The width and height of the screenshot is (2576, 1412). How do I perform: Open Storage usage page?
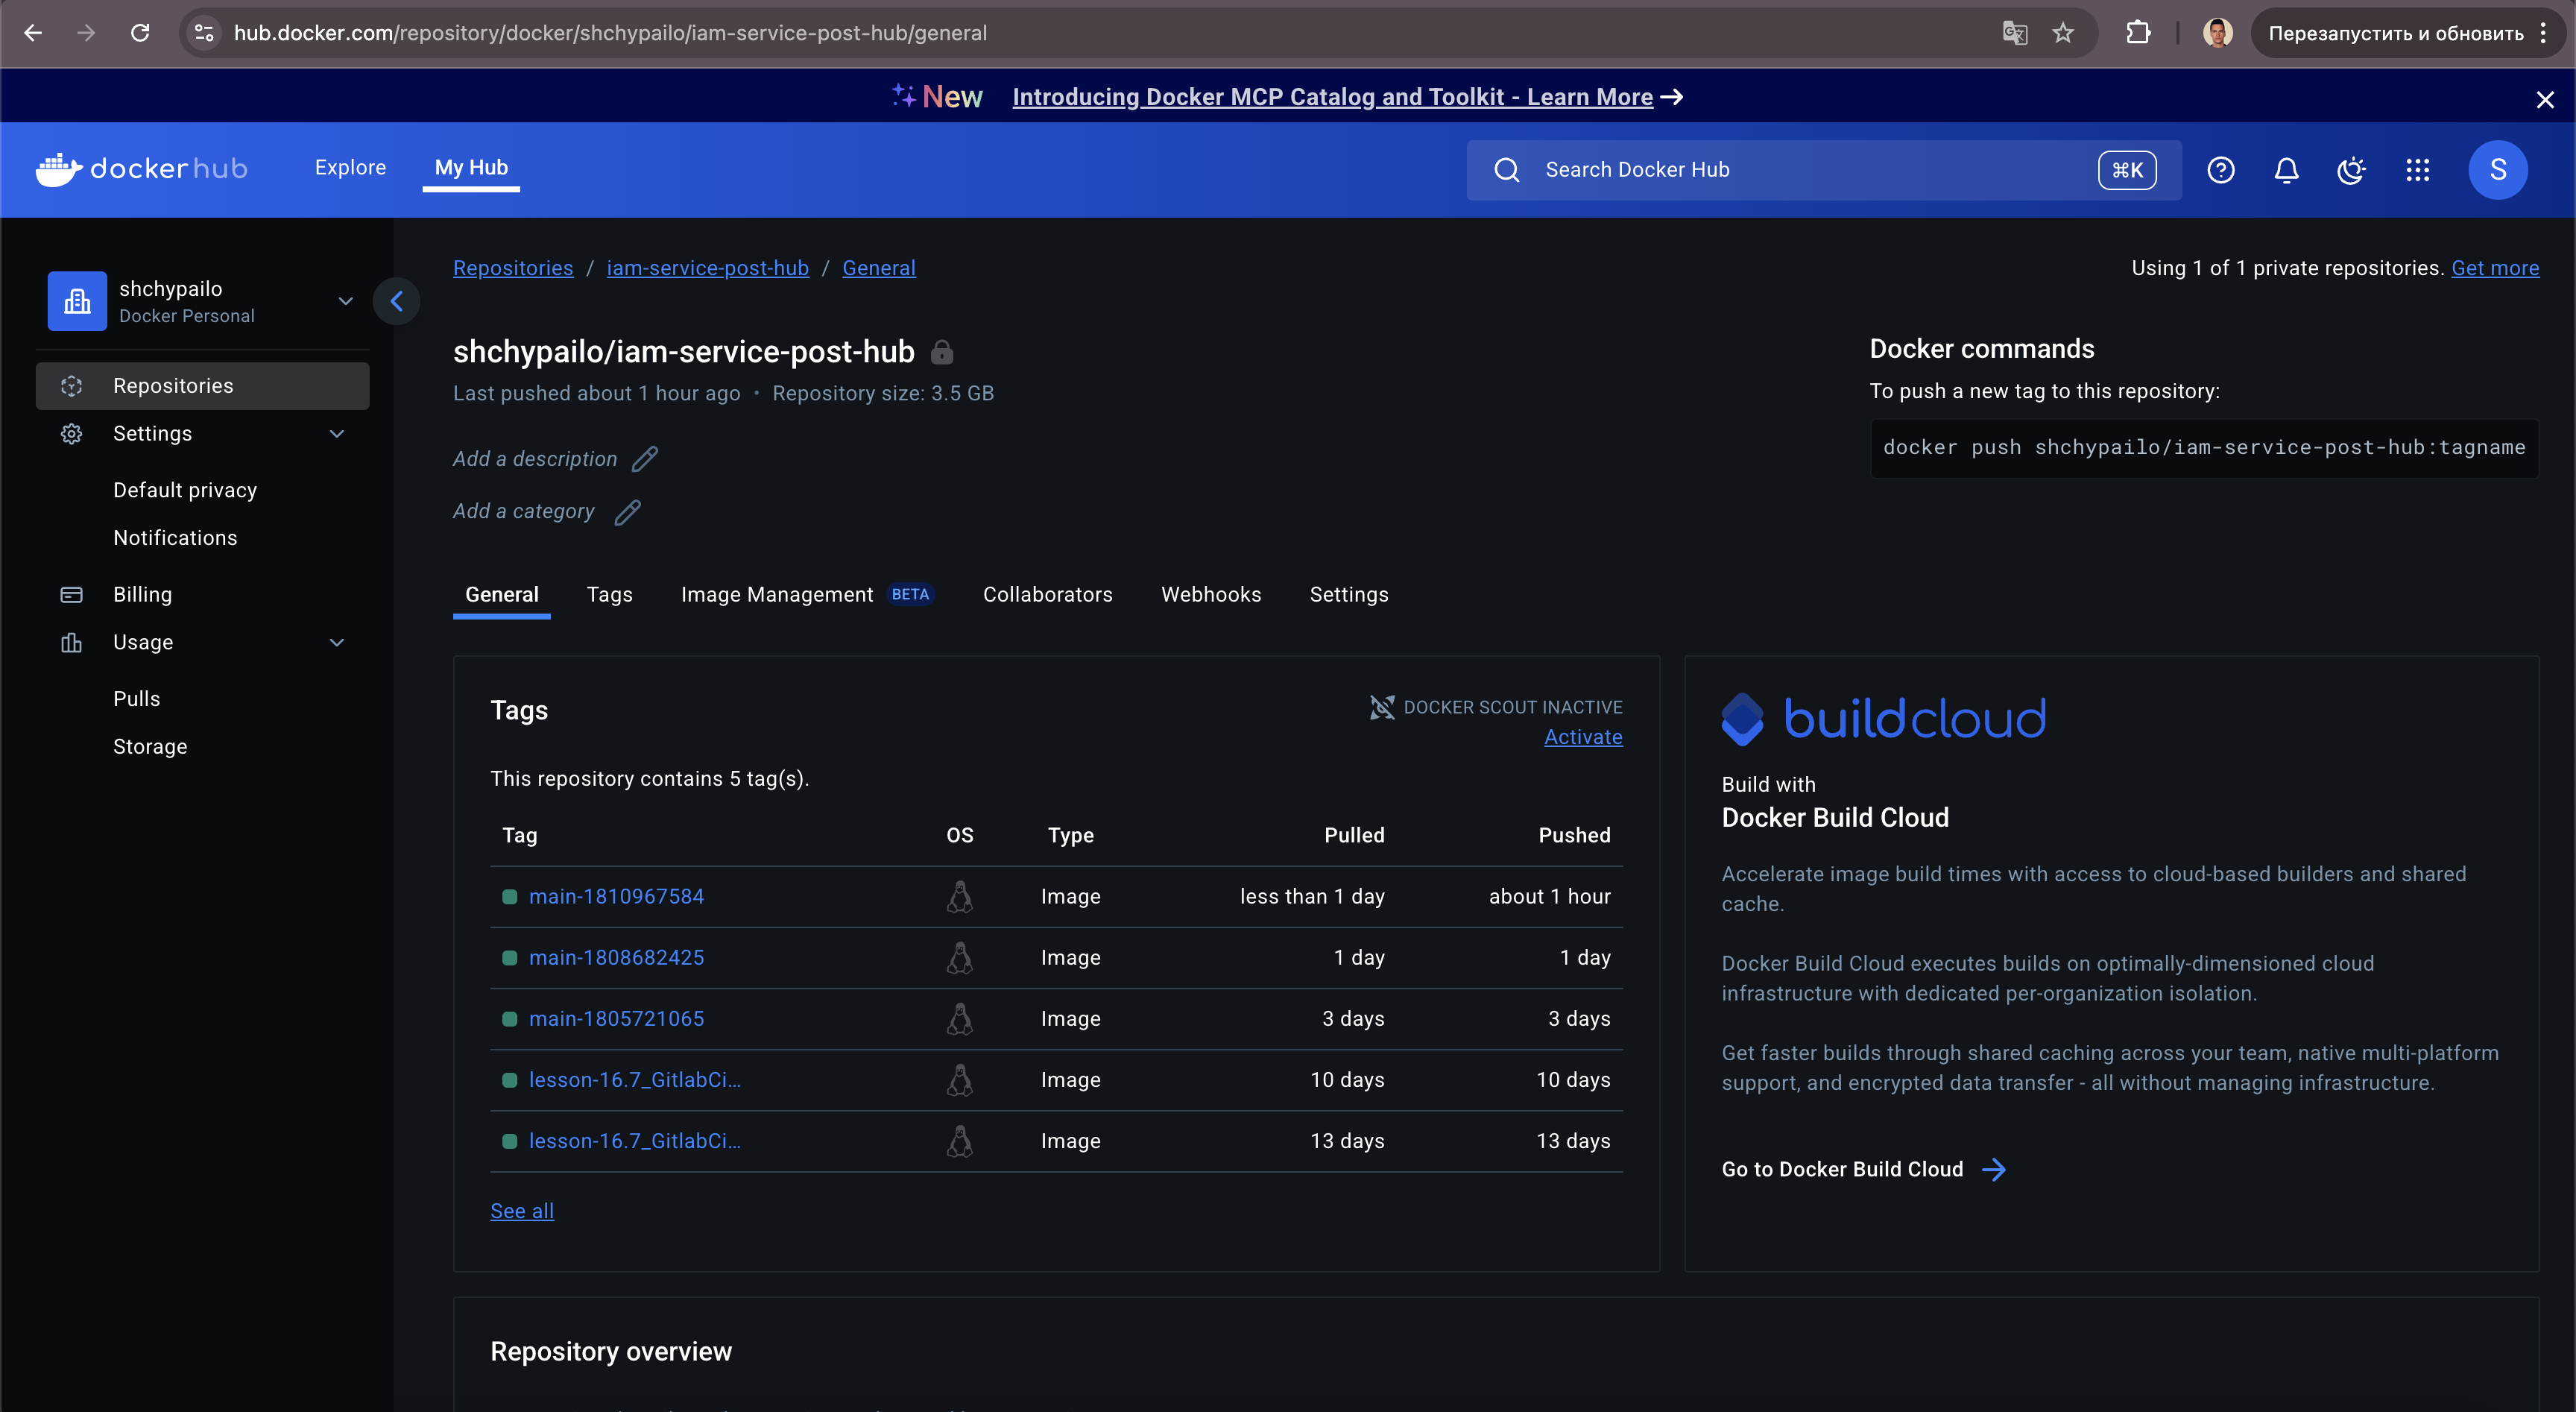click(150, 747)
